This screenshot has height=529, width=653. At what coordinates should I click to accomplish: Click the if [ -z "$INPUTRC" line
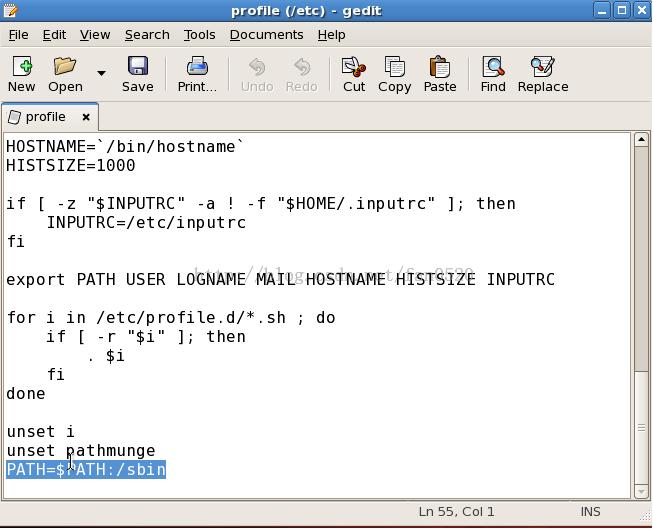click(x=261, y=204)
